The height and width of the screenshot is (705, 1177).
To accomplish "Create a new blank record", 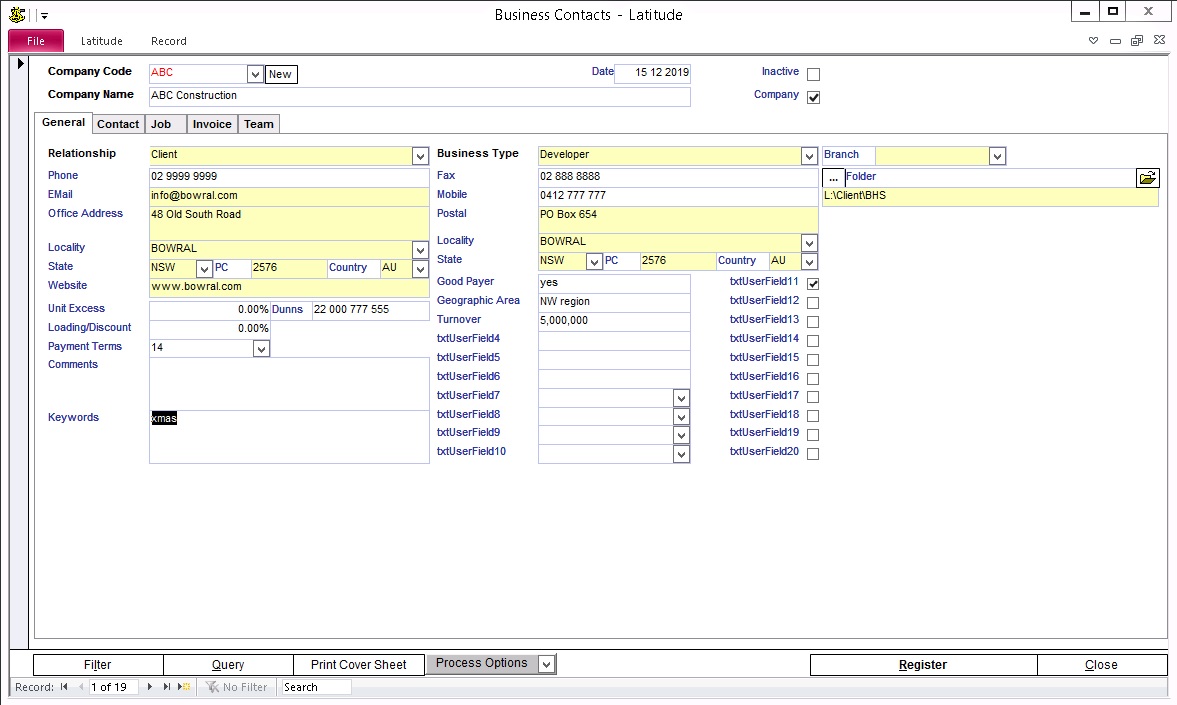I will pos(183,687).
